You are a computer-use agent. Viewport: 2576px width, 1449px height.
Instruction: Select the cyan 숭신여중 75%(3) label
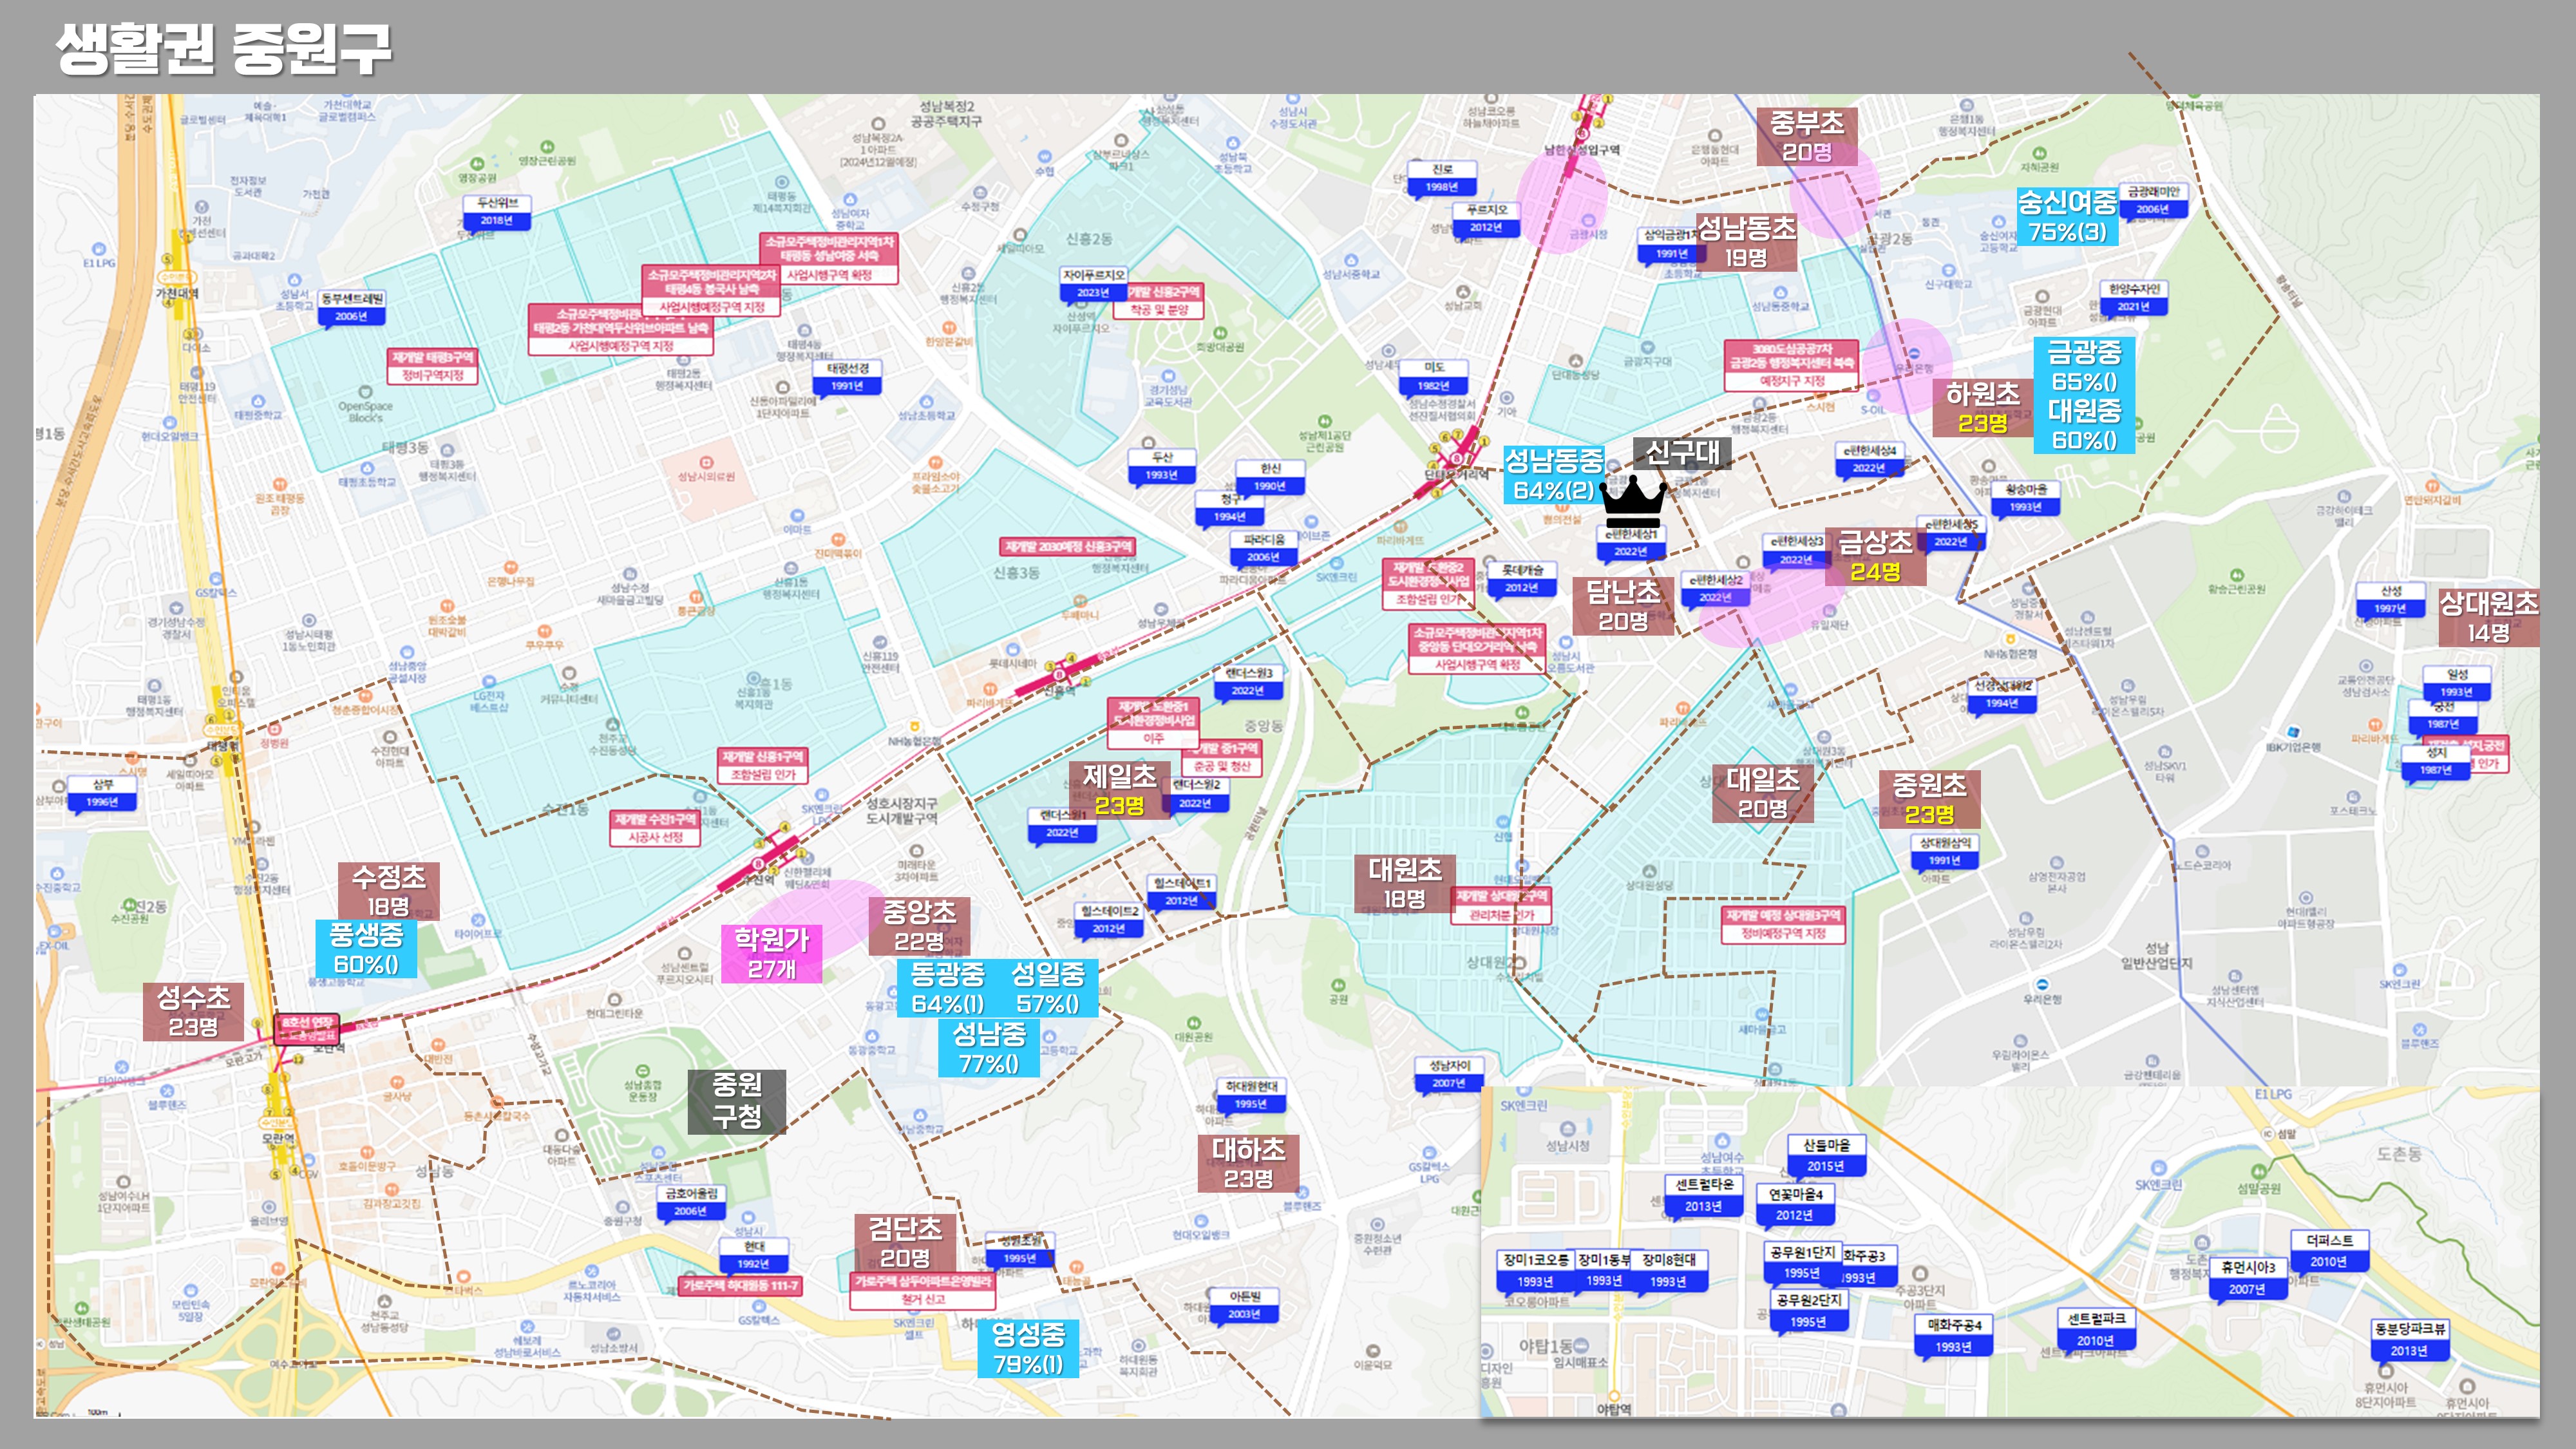(x=2067, y=217)
